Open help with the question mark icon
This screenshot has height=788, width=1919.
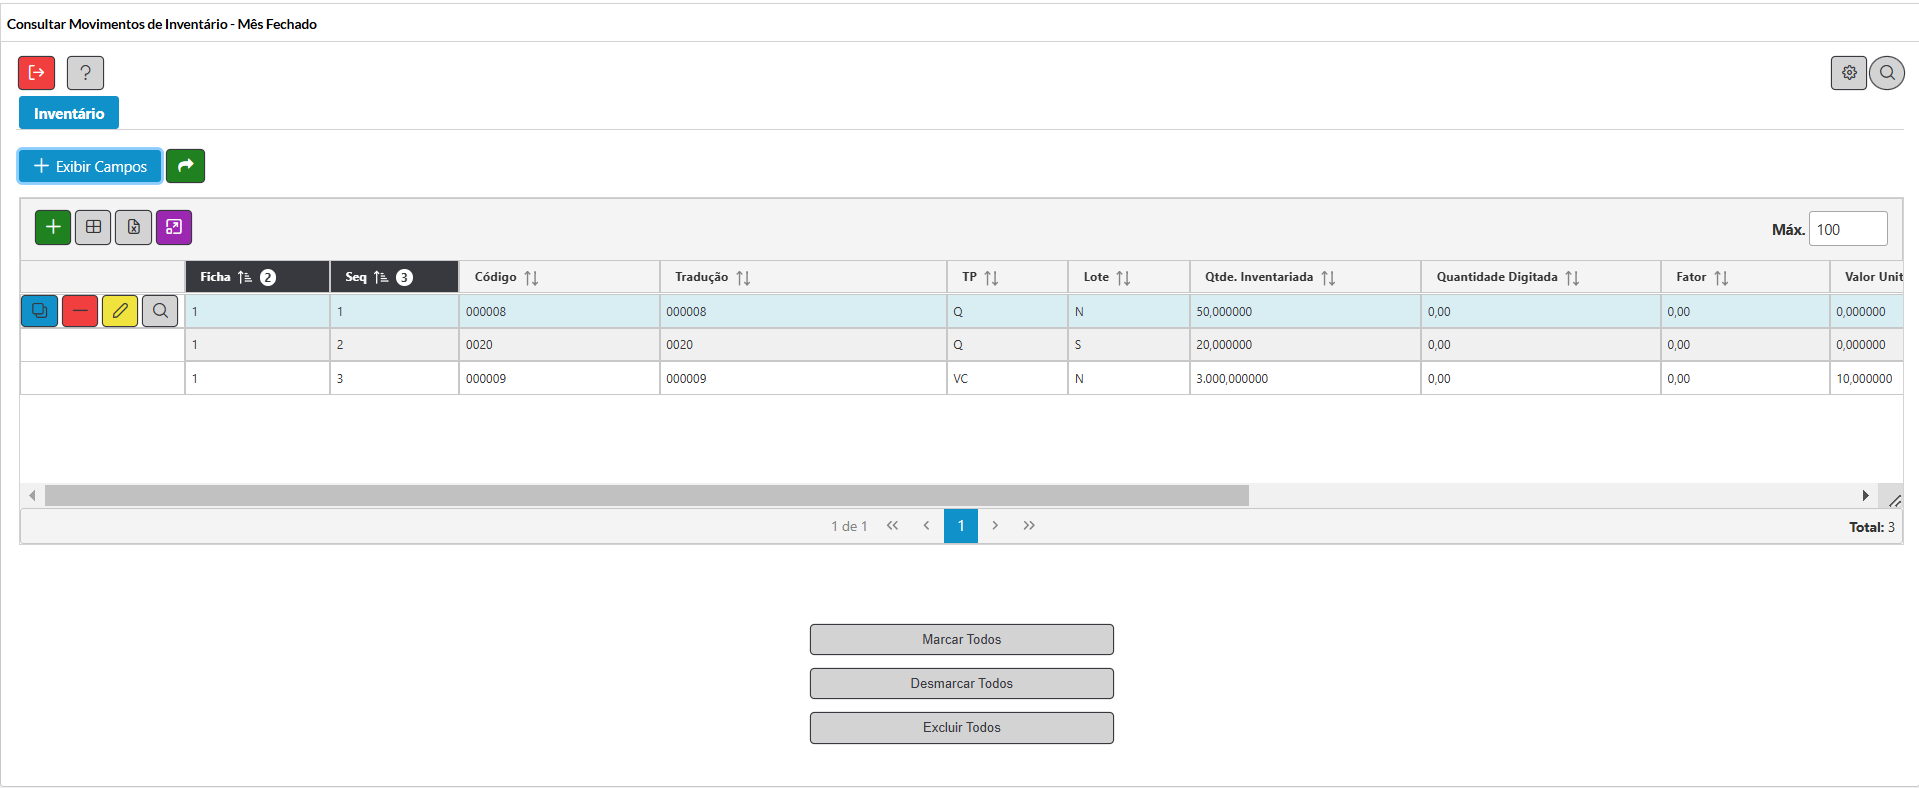tap(85, 73)
